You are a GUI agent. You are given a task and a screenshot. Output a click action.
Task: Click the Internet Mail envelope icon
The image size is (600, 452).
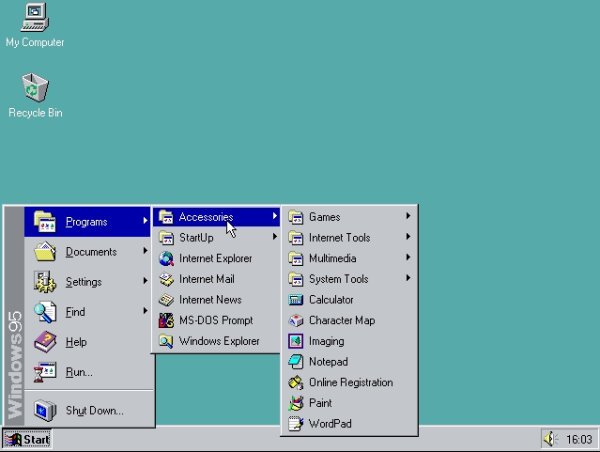[166, 279]
